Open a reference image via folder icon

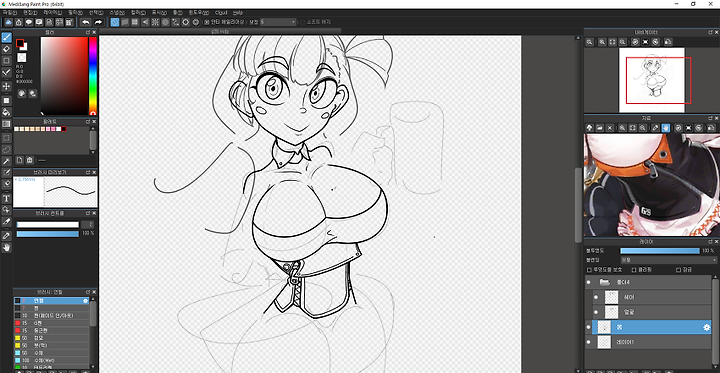[600, 128]
